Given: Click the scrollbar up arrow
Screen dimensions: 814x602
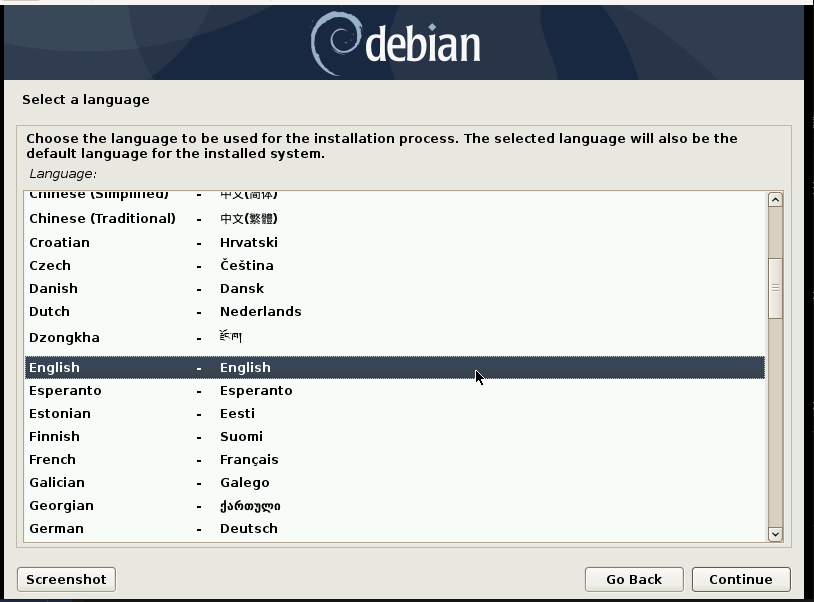Looking at the screenshot, I should click(x=775, y=200).
